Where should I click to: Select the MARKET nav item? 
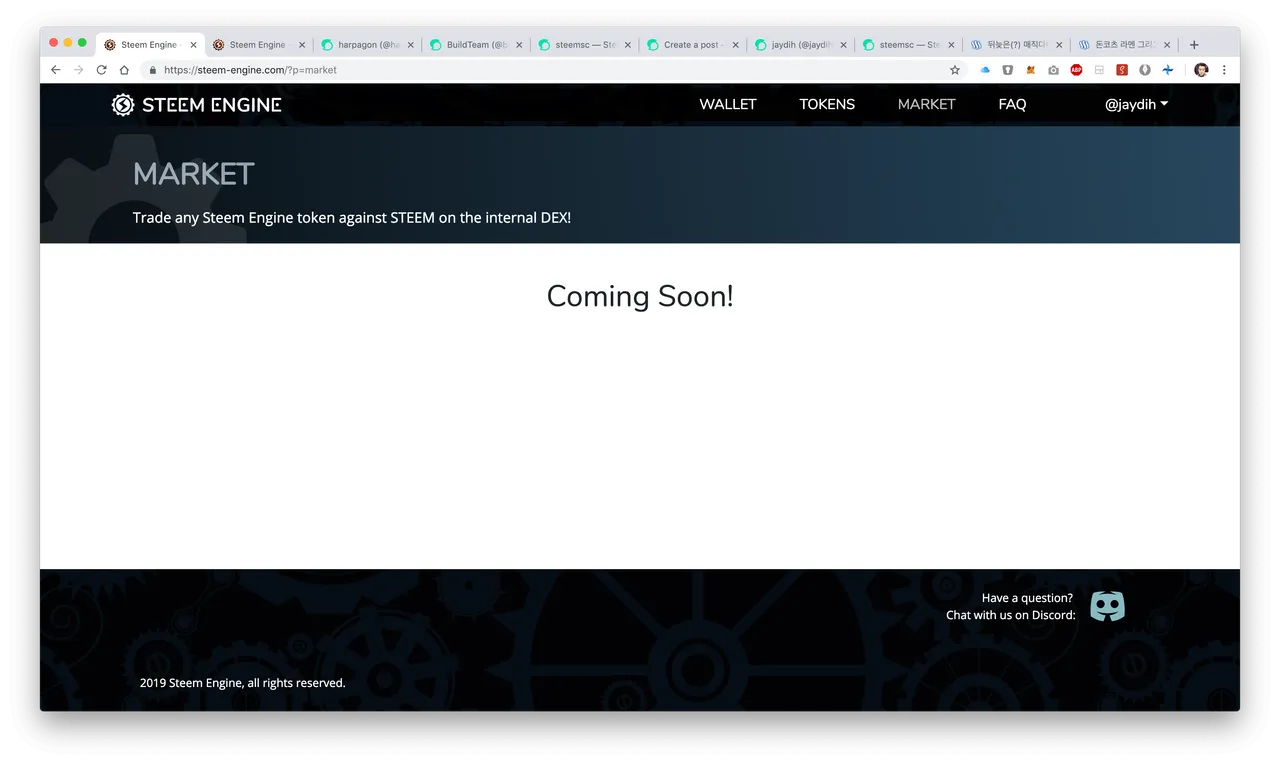tap(926, 104)
